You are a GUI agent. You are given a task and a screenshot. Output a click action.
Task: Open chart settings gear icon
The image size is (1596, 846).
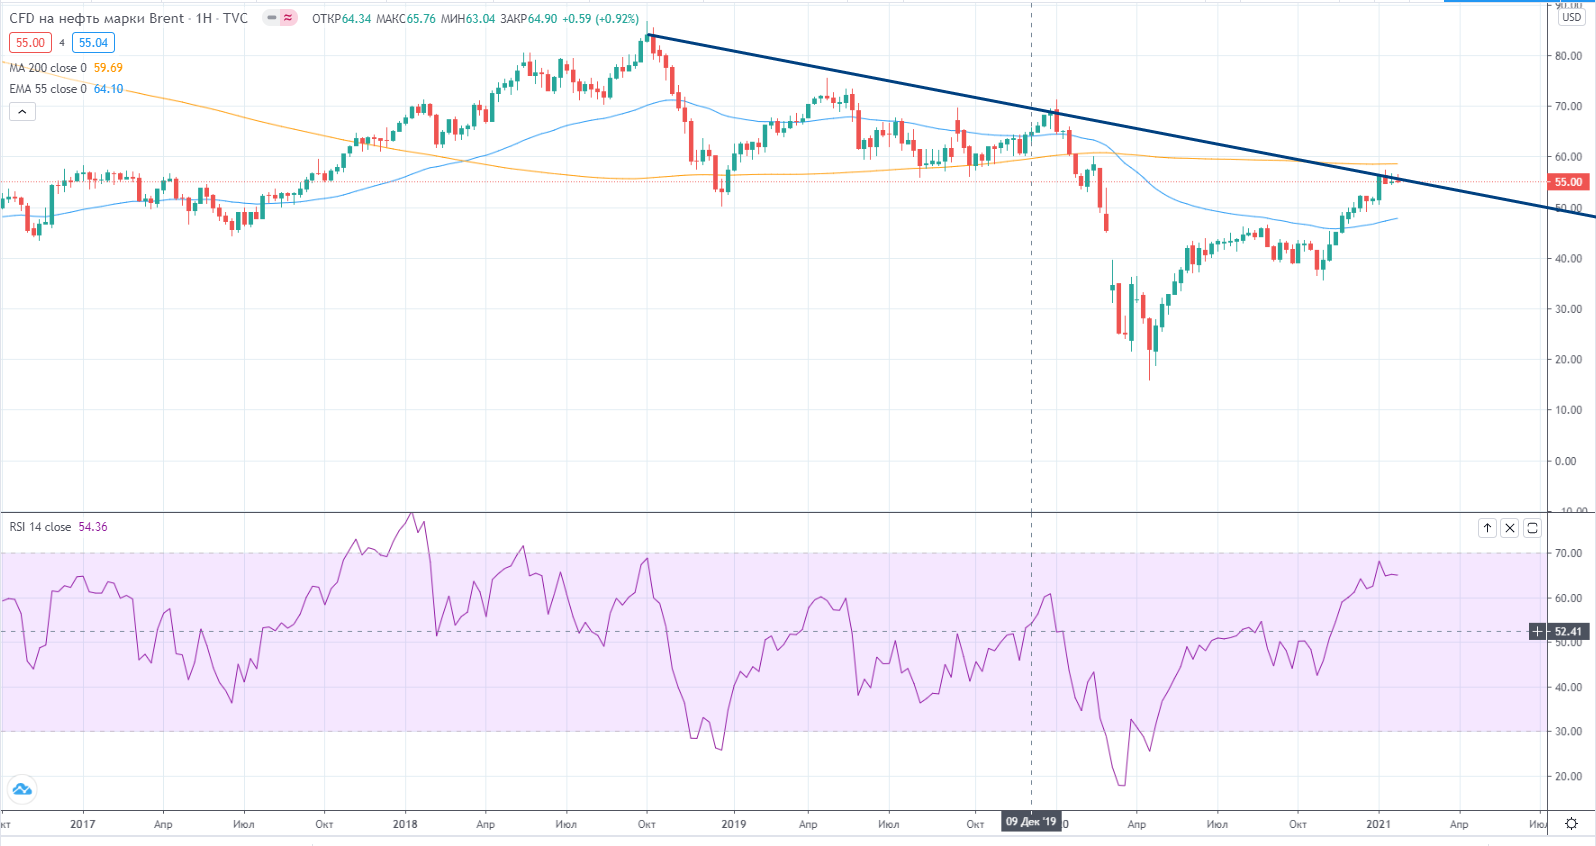click(1571, 824)
